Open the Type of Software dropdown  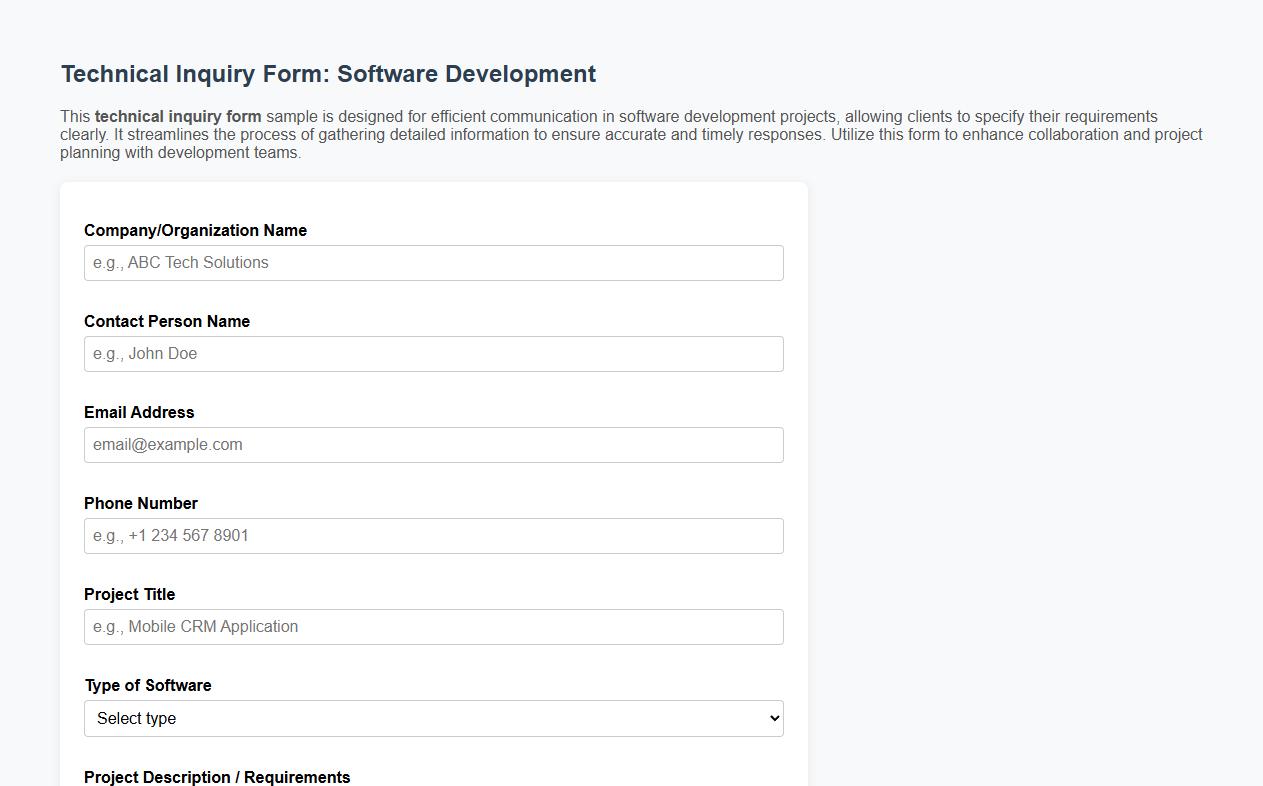click(x=433, y=718)
